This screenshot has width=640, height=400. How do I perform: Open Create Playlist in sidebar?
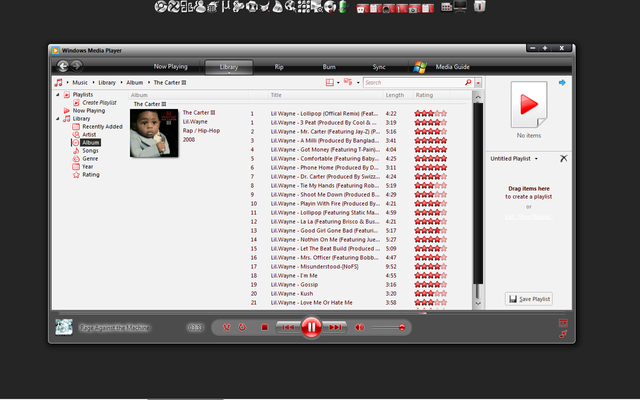[x=99, y=102]
